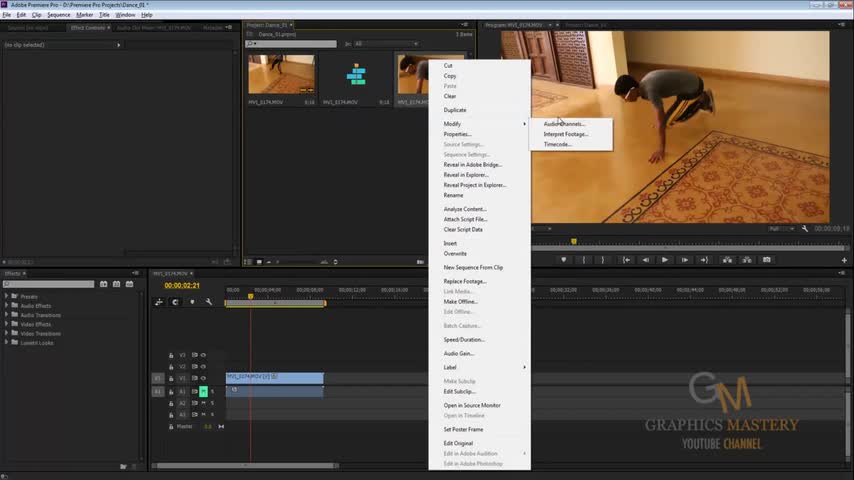Screen dimensions: 854x480
Task: Toggle sync lock on track A2
Action: pyautogui.click(x=194, y=403)
